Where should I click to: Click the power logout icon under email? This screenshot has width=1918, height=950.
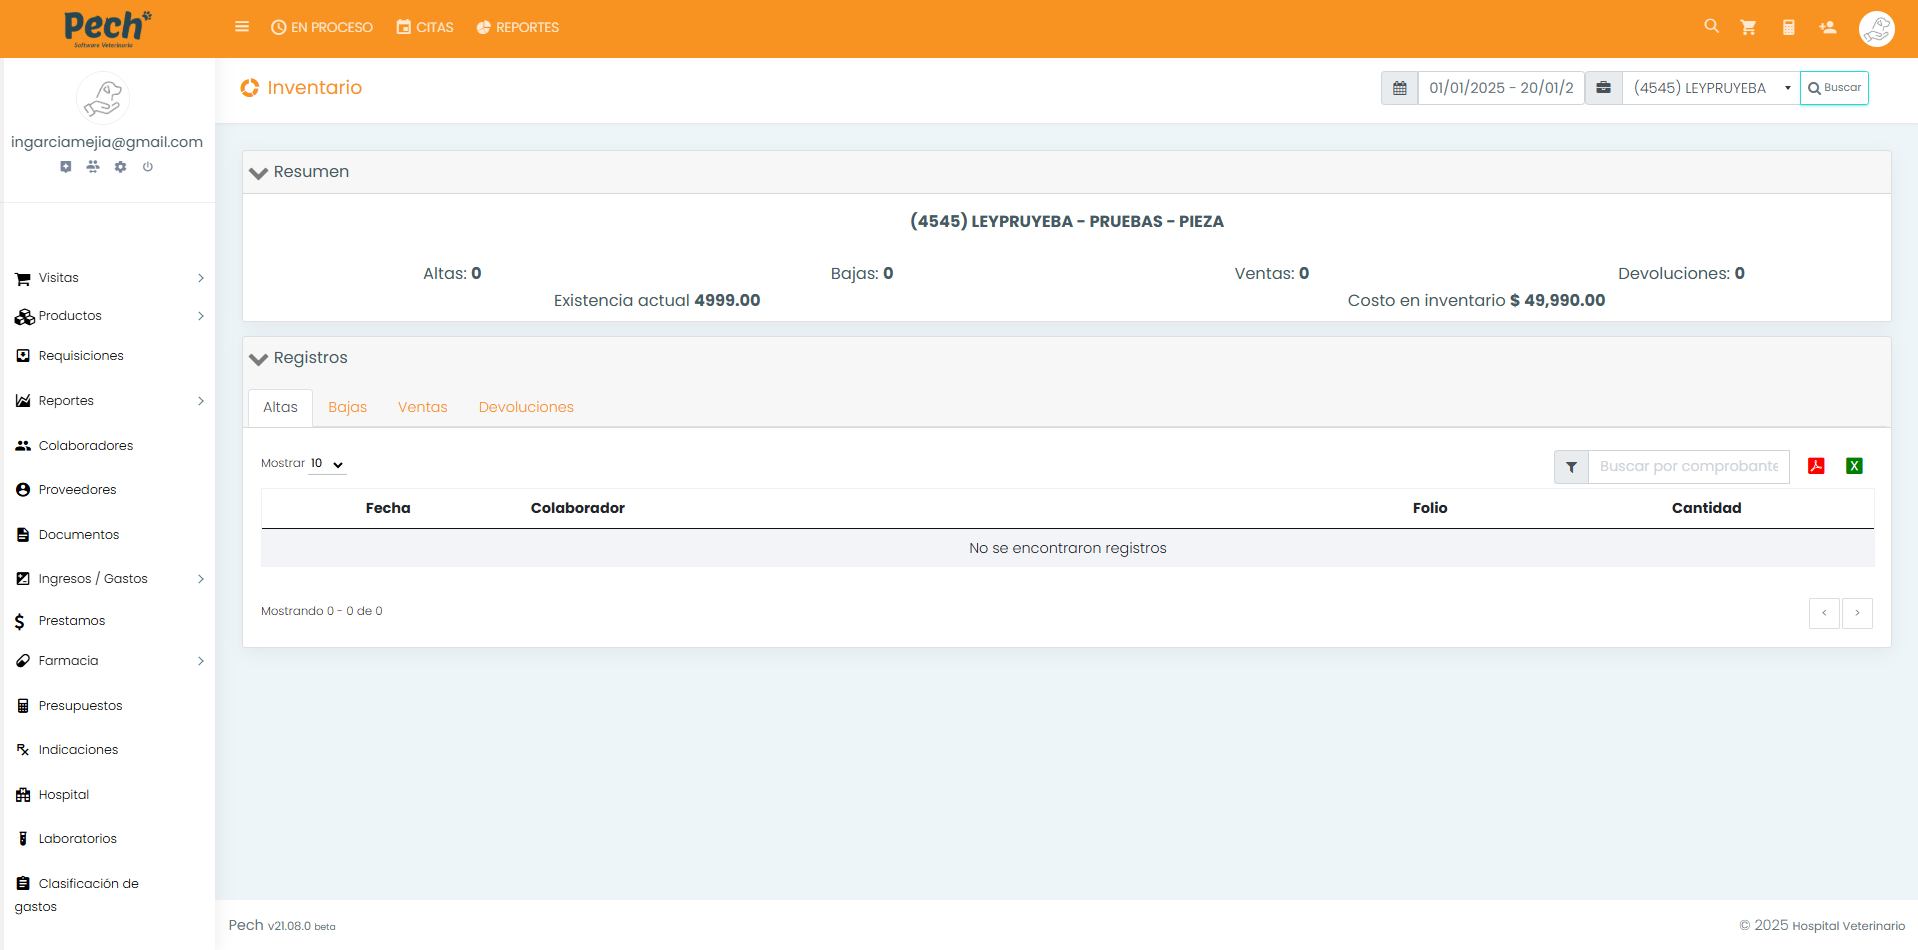(x=148, y=167)
